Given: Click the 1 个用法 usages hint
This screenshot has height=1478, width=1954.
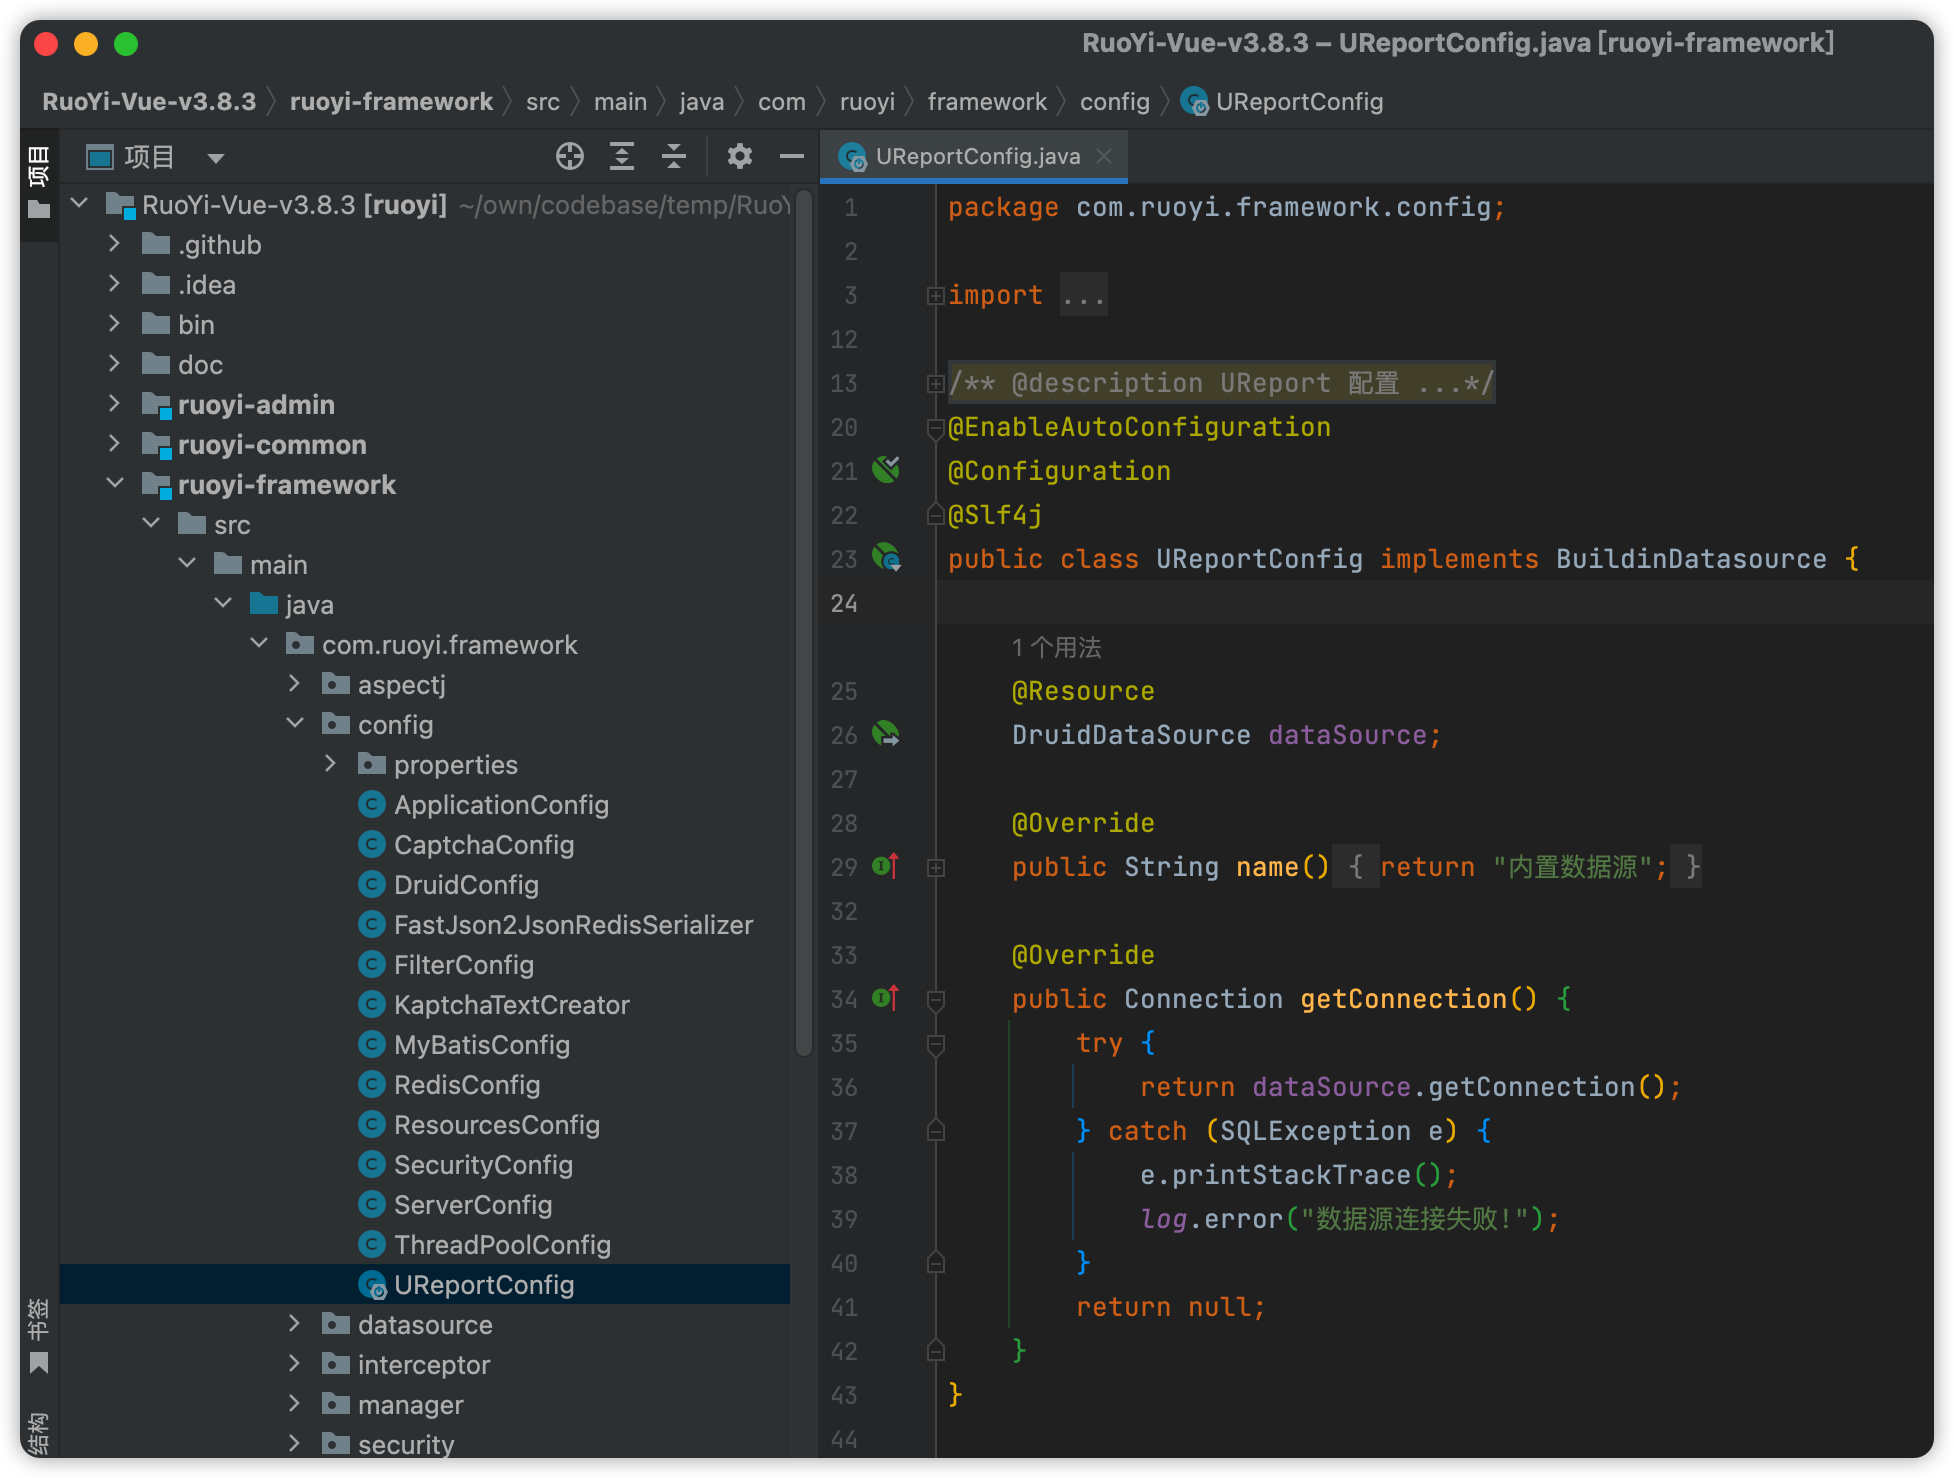Looking at the screenshot, I should (1056, 647).
